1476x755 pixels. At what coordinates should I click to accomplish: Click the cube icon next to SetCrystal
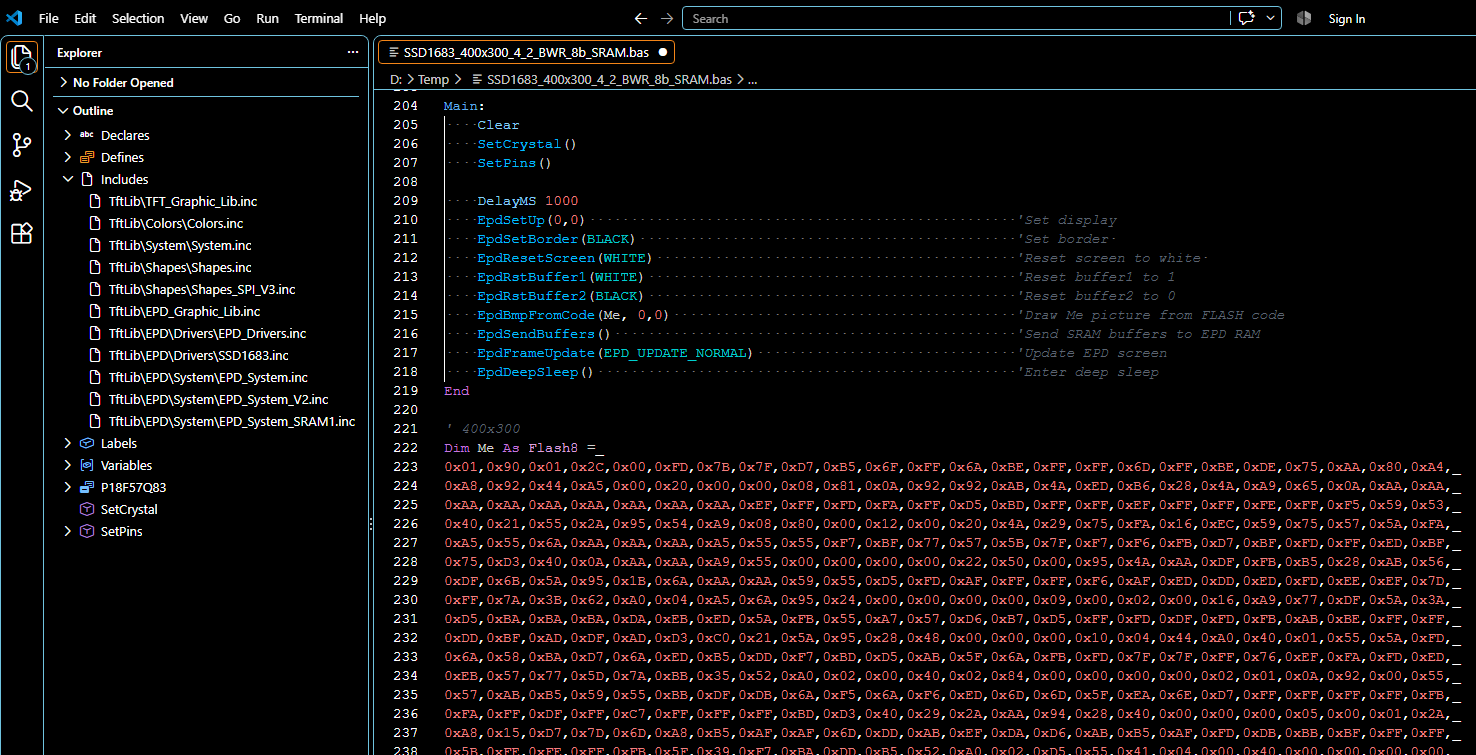tap(87, 509)
